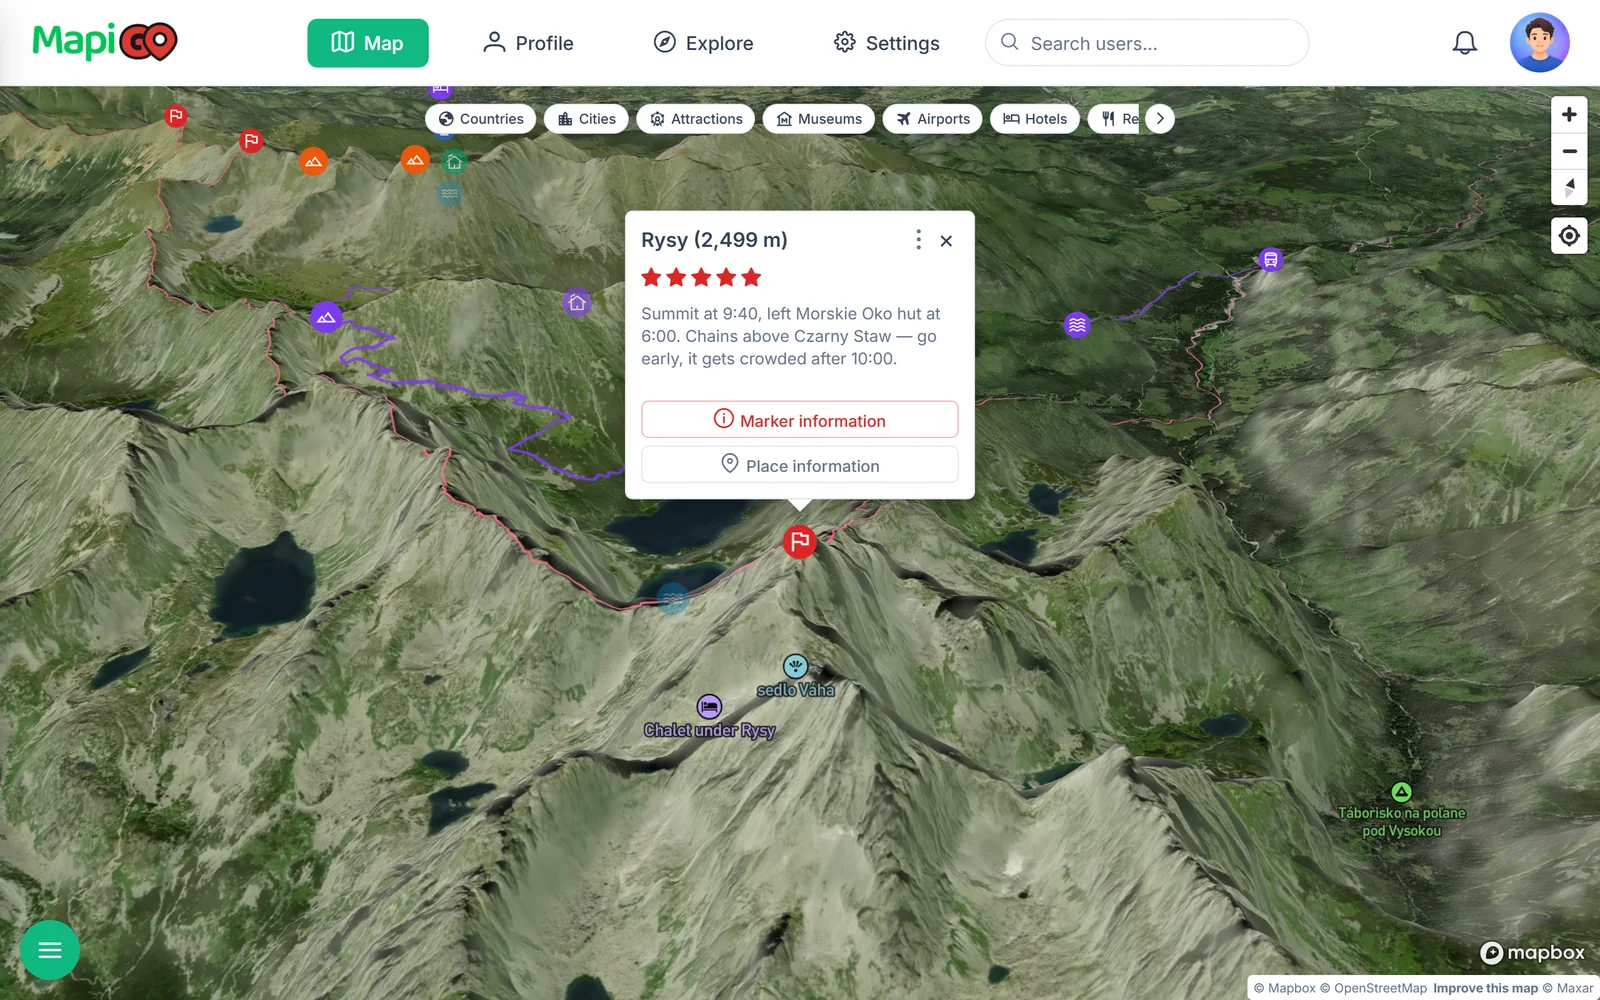Image resolution: width=1600 pixels, height=1000 pixels.
Task: Open the green hamburger menu button
Action: [x=50, y=950]
